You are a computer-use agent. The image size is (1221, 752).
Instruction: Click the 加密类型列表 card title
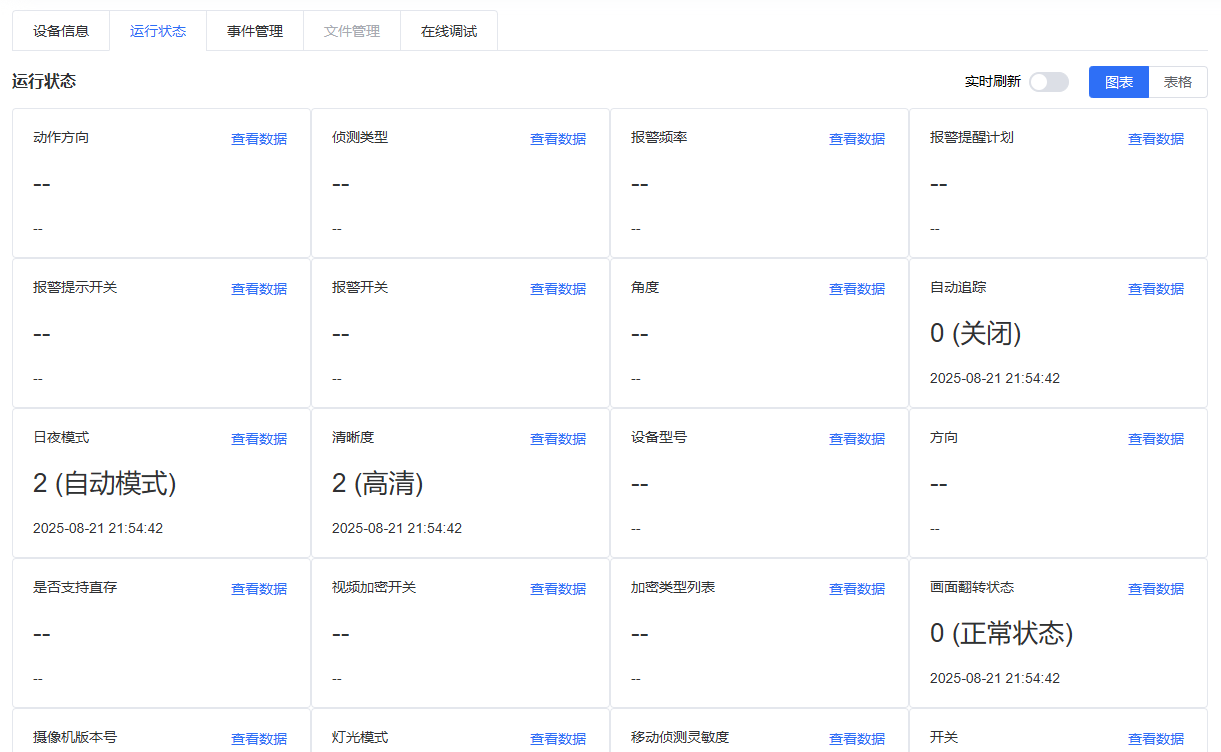tap(673, 587)
